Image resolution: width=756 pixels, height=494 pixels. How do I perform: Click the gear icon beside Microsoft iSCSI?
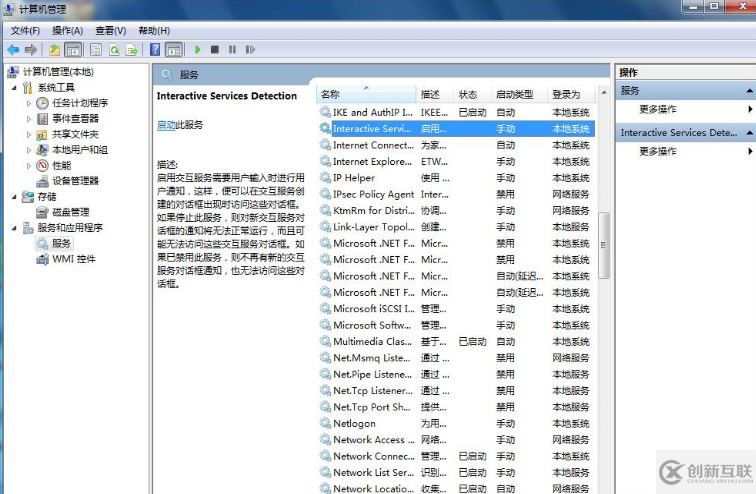coord(325,308)
